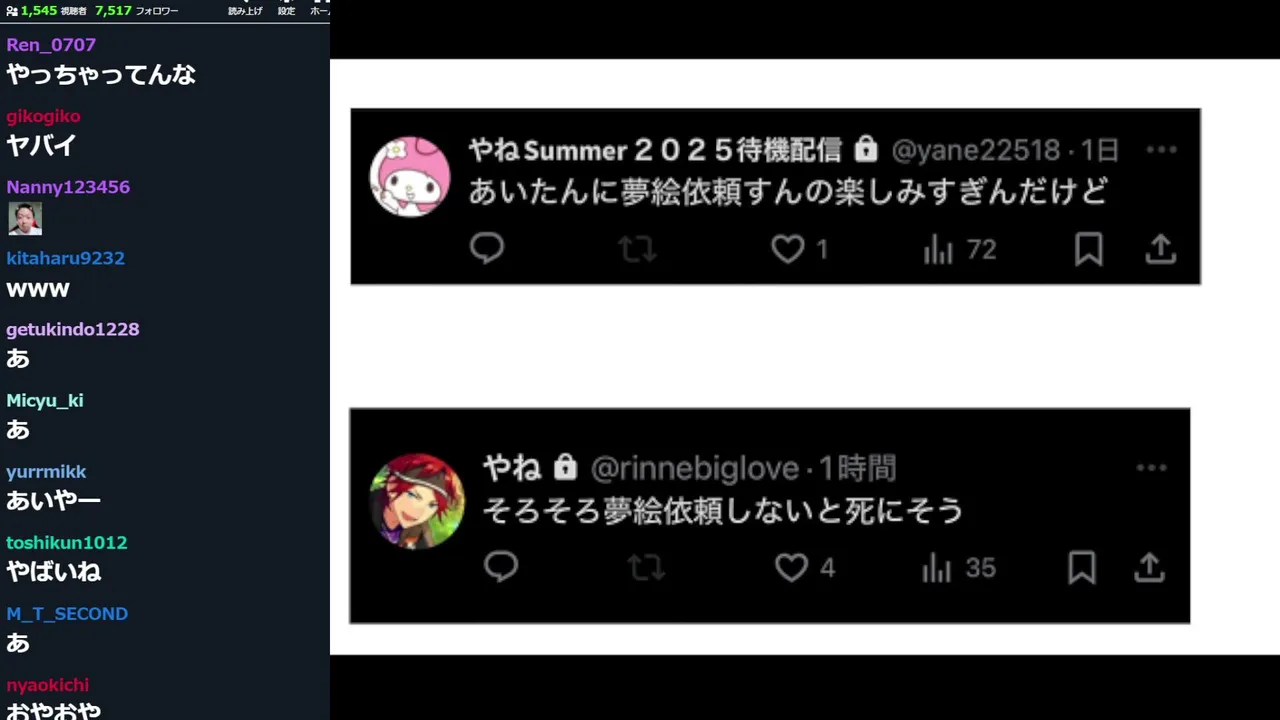This screenshot has width=1280, height=720.
Task: Open the My Melody profile avatar
Action: tap(410, 176)
